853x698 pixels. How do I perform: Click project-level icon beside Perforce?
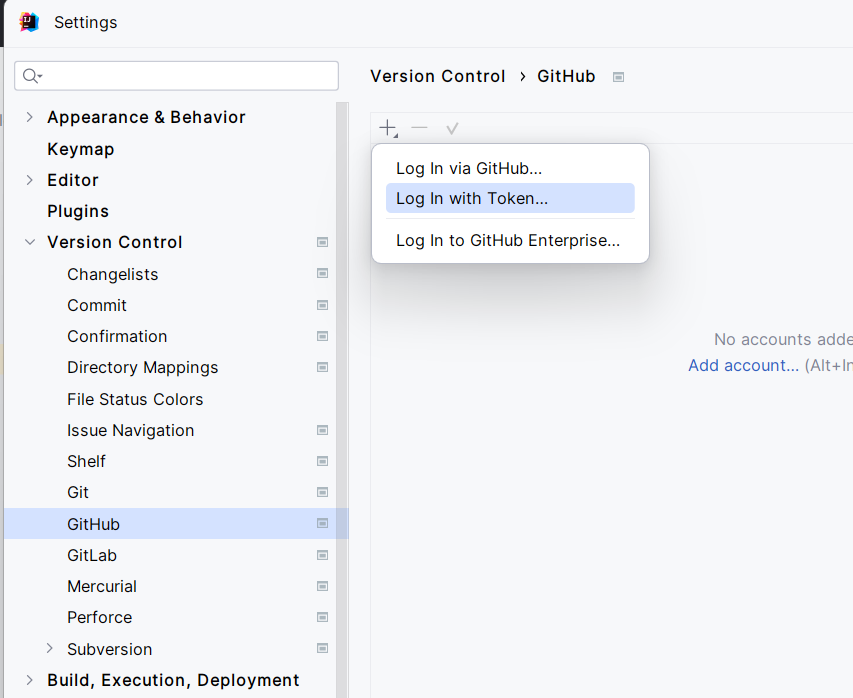point(323,617)
